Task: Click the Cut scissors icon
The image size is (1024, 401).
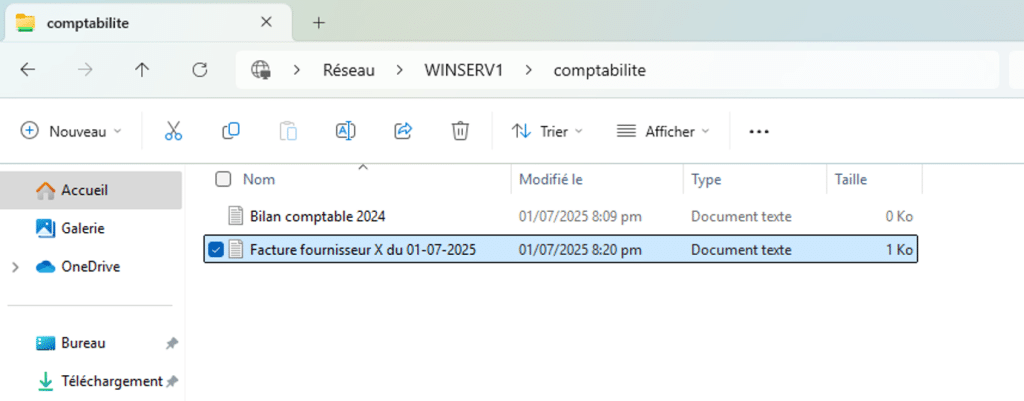Action: point(173,131)
